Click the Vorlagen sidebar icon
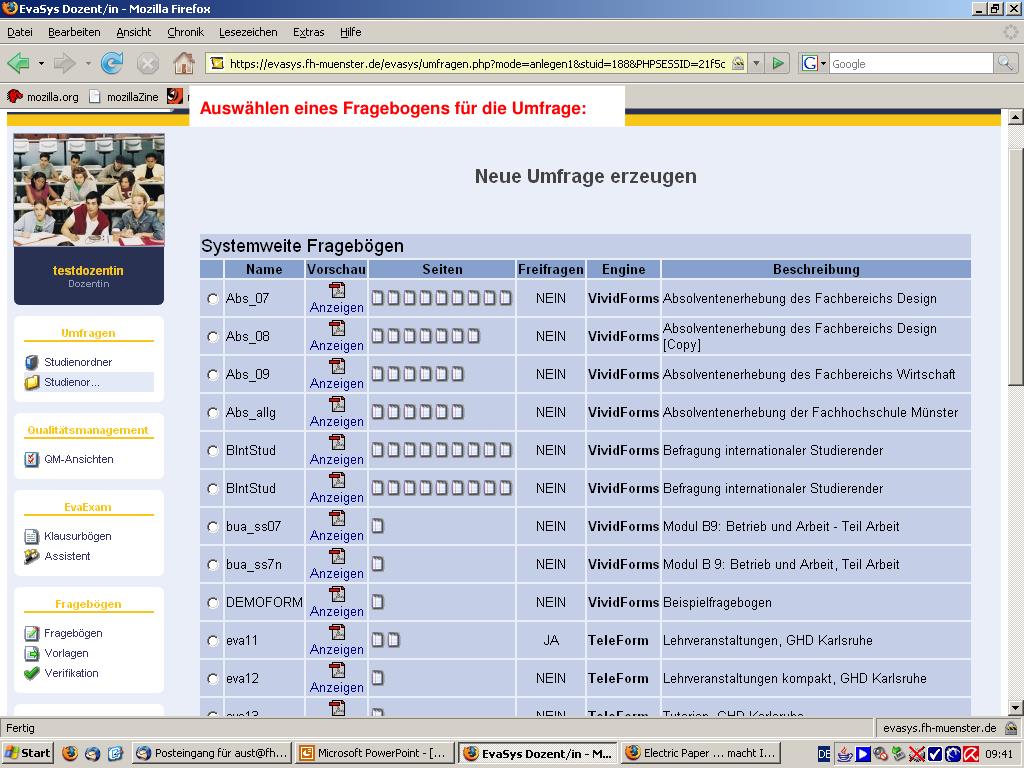 (31, 653)
